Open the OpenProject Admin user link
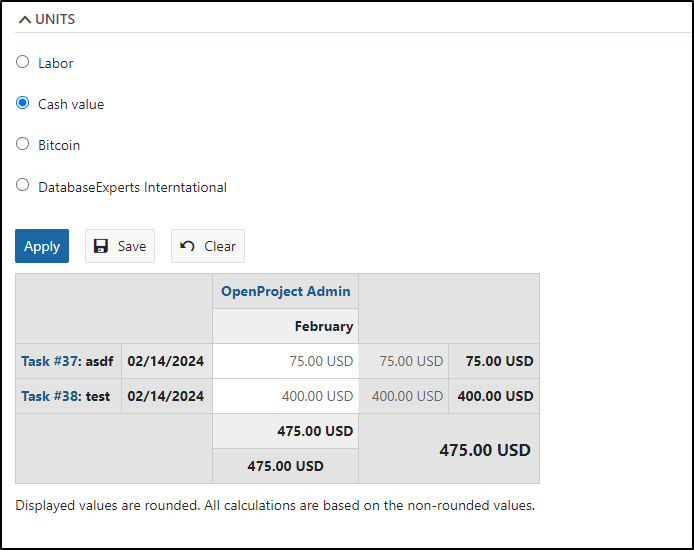Screen dimensions: 694x550 [286, 291]
